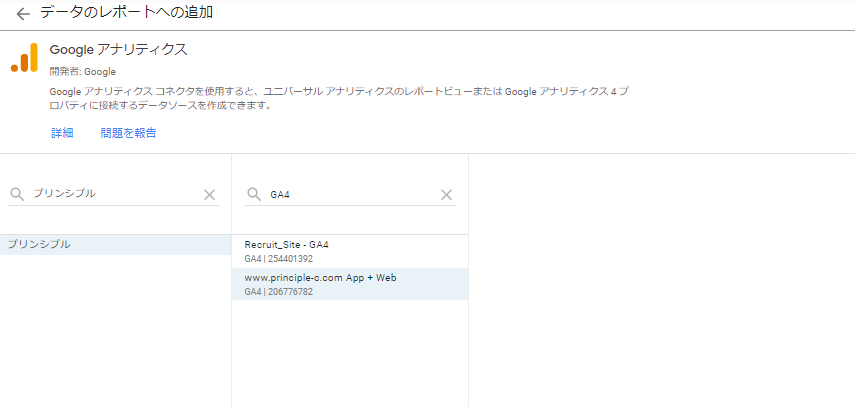Click the magnifier icon in the account search
The image size is (855, 407).
click(17, 194)
